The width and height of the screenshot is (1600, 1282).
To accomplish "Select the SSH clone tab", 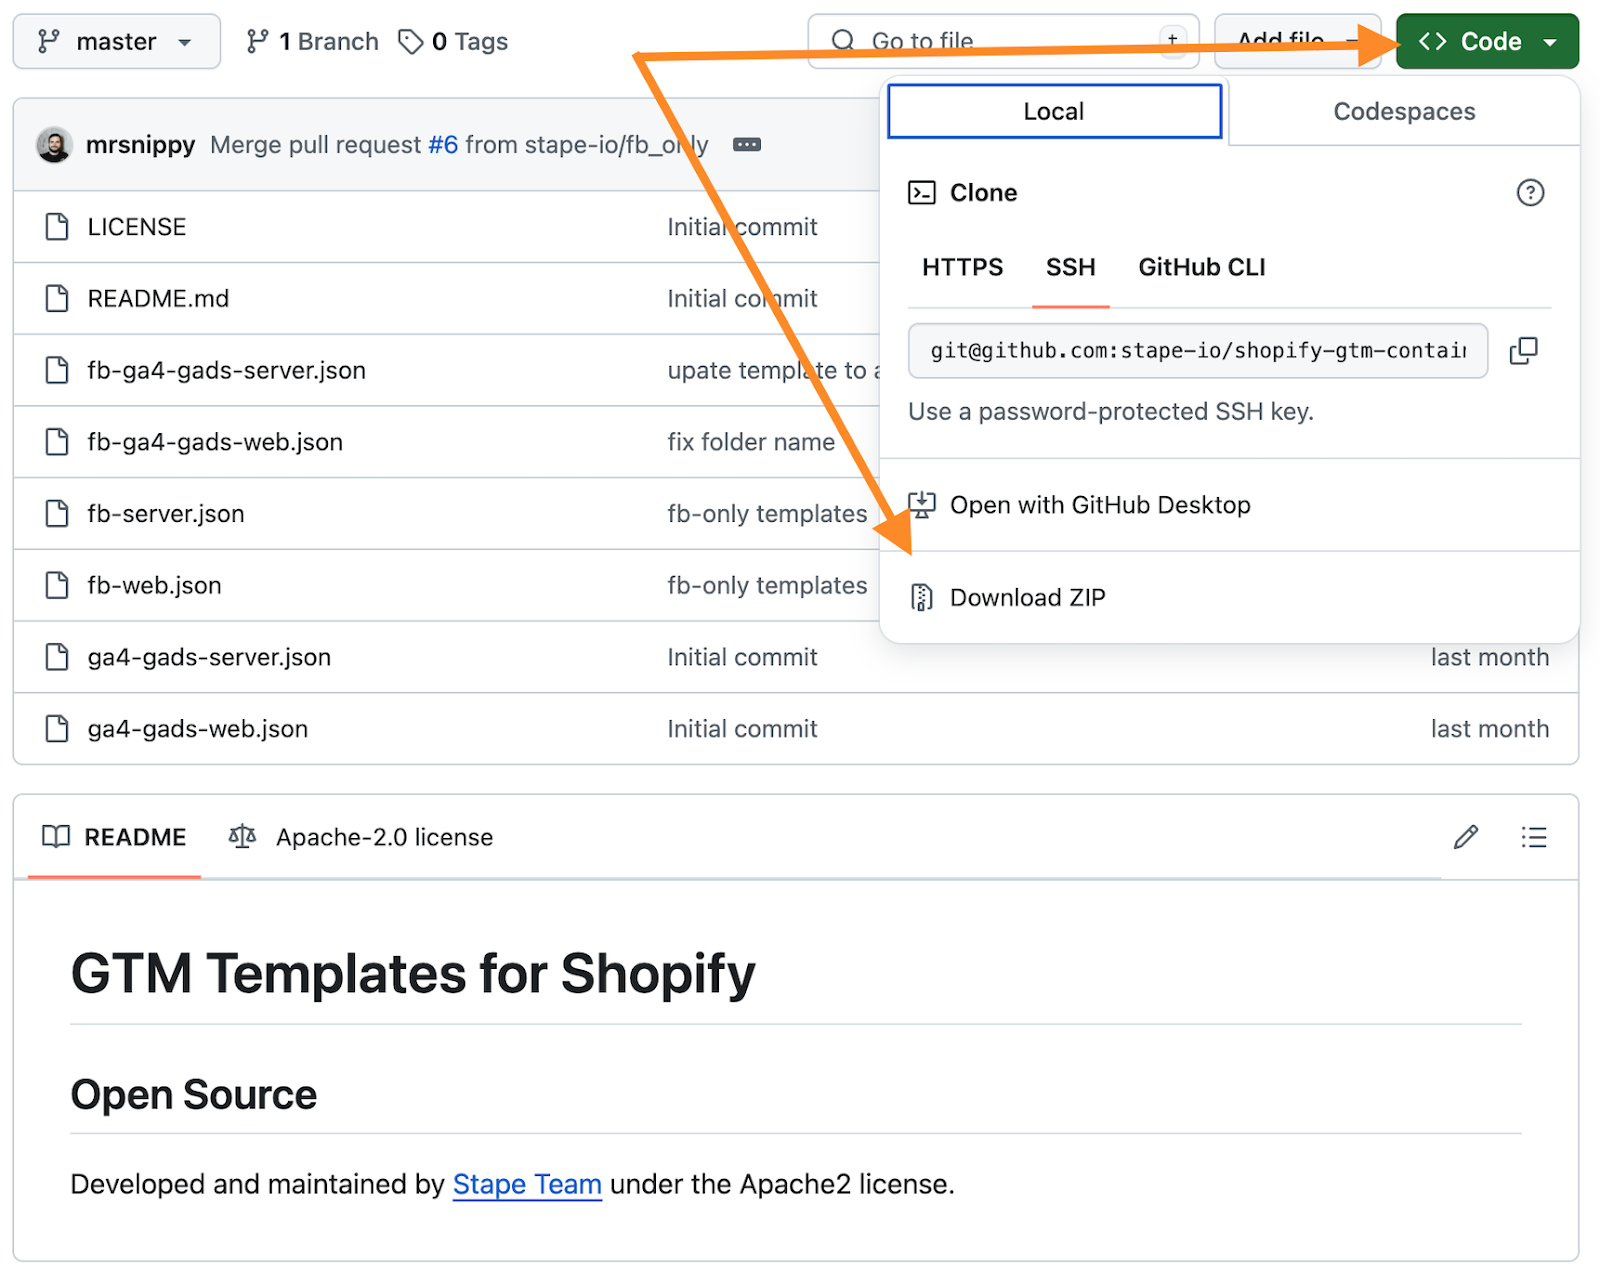I will pyautogui.click(x=1070, y=267).
